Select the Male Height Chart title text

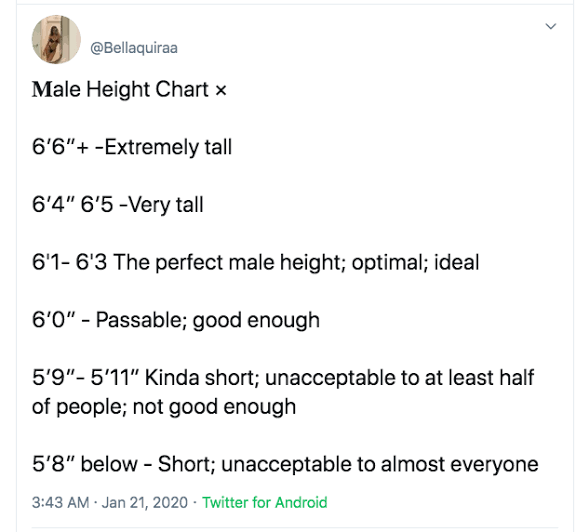coord(120,89)
